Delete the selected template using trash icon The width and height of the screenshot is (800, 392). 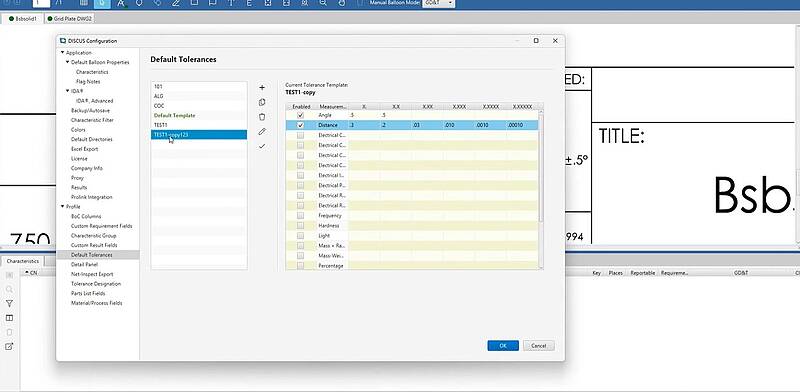tap(262, 117)
